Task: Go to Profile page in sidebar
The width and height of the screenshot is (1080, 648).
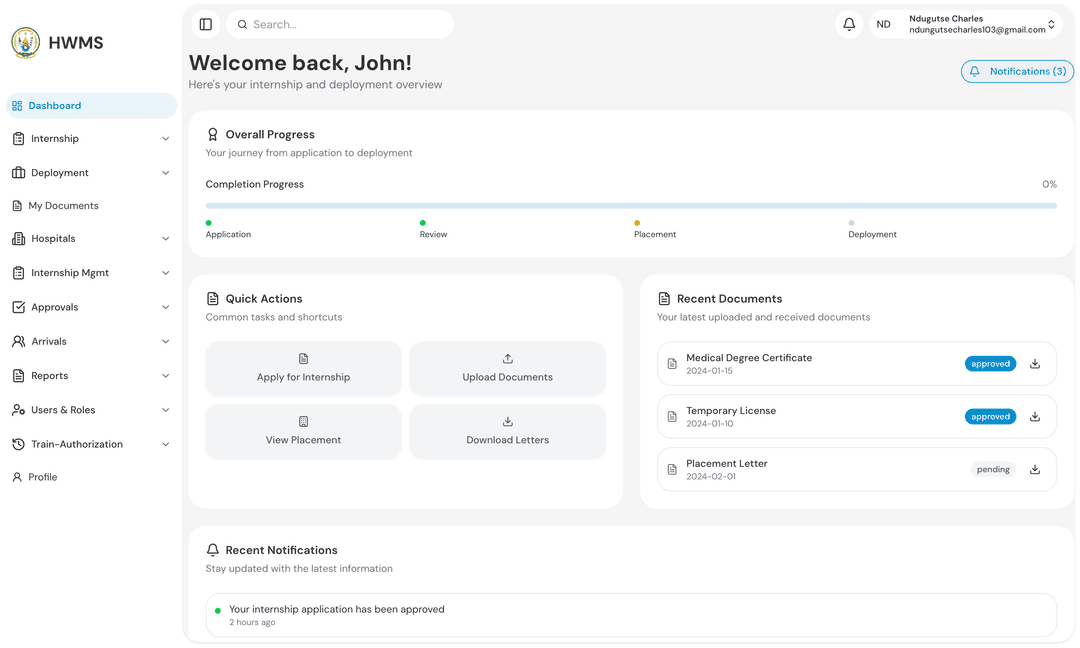Action: (x=42, y=477)
